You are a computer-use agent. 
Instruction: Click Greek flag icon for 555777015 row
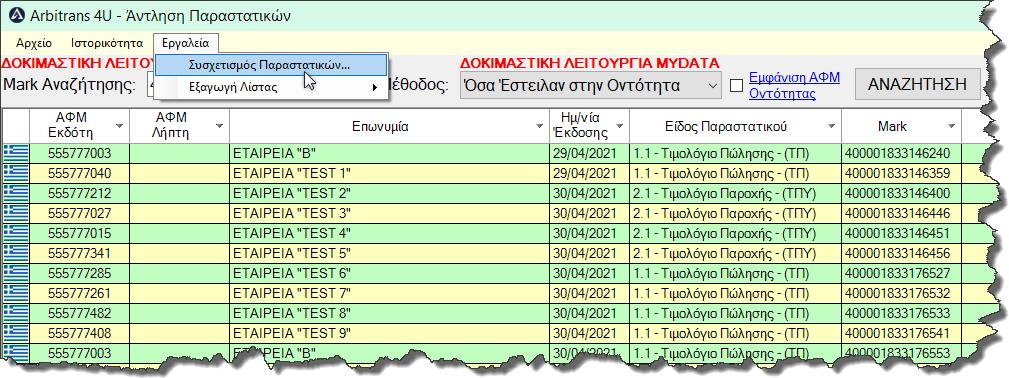coord(16,234)
